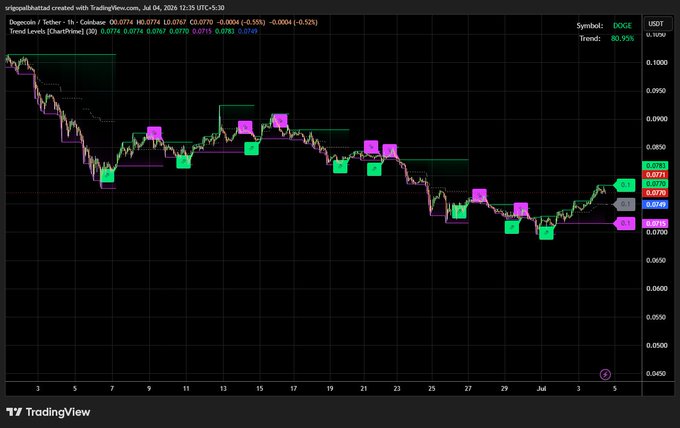The width and height of the screenshot is (680, 428).
Task: Click the 0.0700 price axis label
Action: [657, 232]
